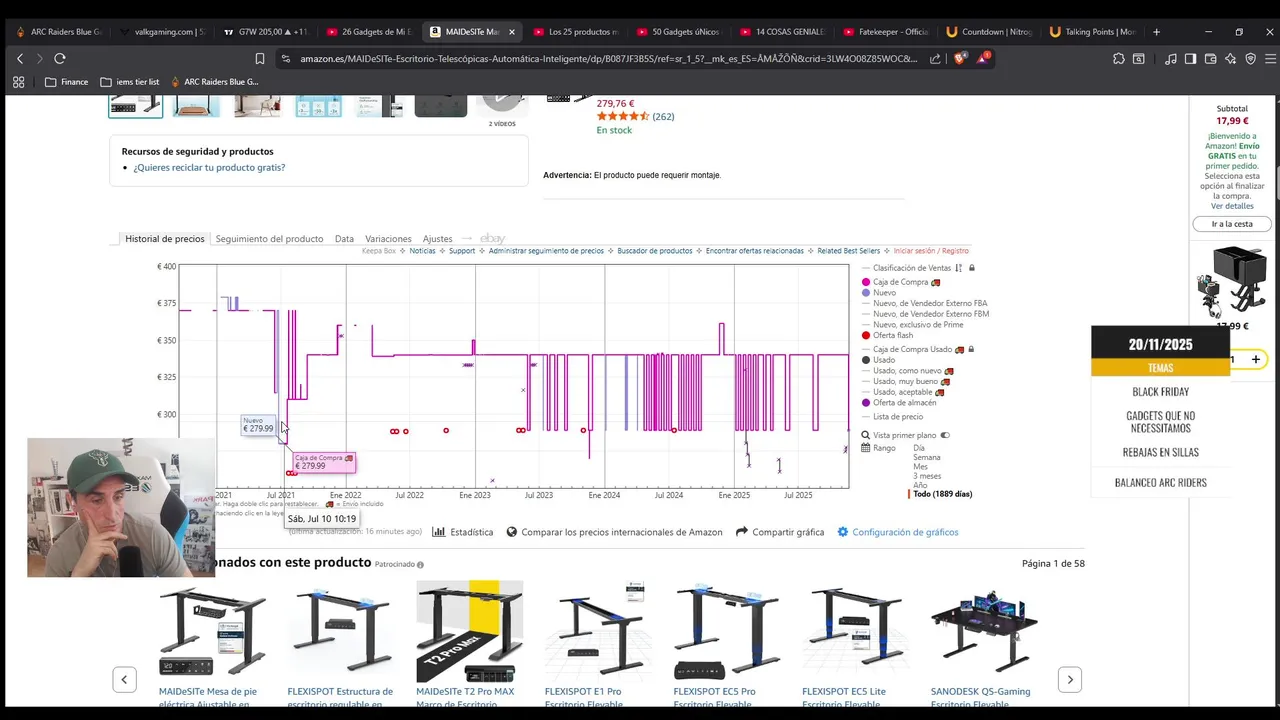Bookmark this page with the bookmark icon
The width and height of the screenshot is (1280, 720).
tap(260, 59)
